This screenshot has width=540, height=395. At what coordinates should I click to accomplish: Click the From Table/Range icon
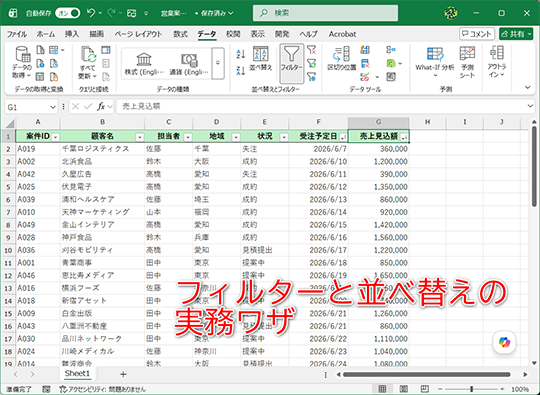40,76
